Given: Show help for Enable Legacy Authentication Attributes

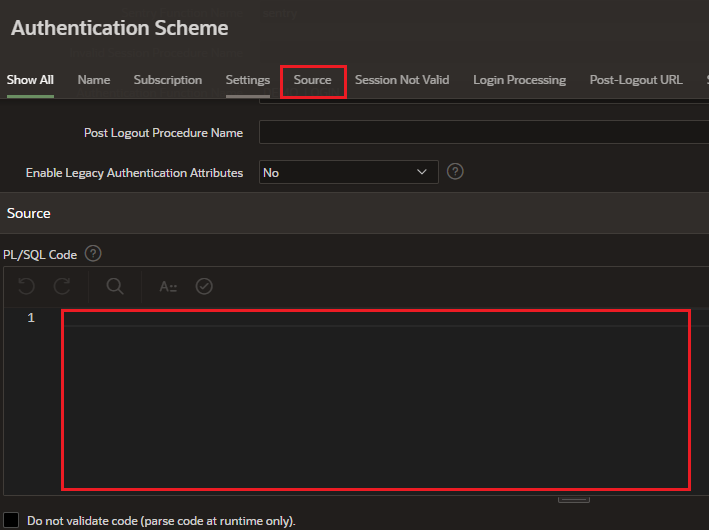Looking at the screenshot, I should coord(455,172).
